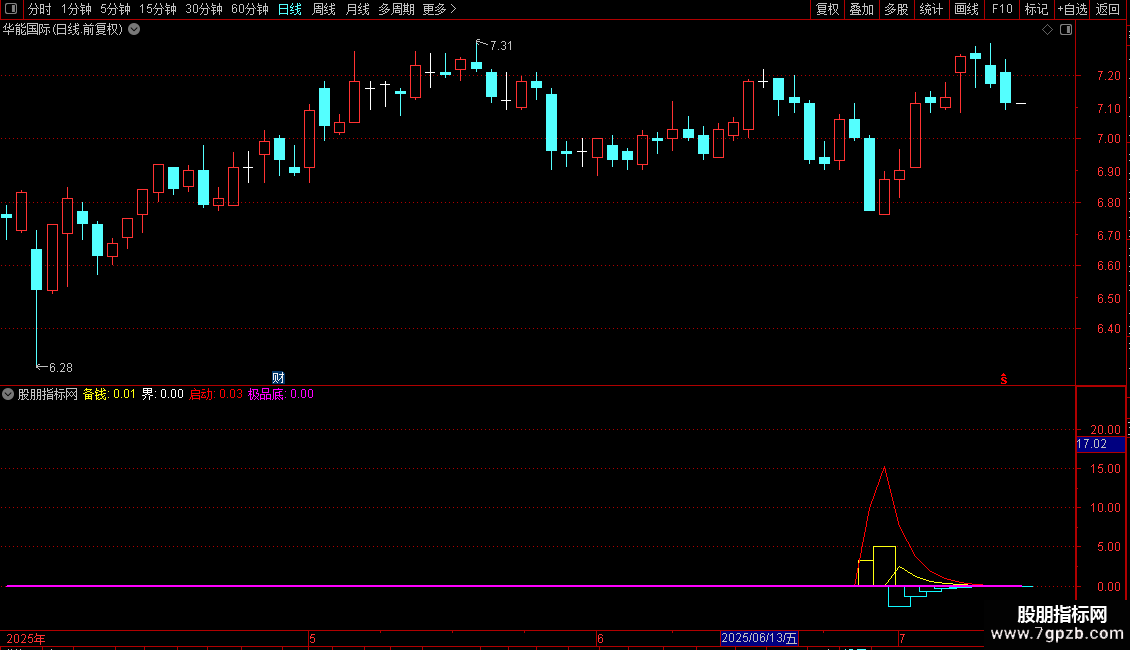Image resolution: width=1130 pixels, height=650 pixels.
Task: Click the 界: 0.00 value
Action: pos(162,394)
